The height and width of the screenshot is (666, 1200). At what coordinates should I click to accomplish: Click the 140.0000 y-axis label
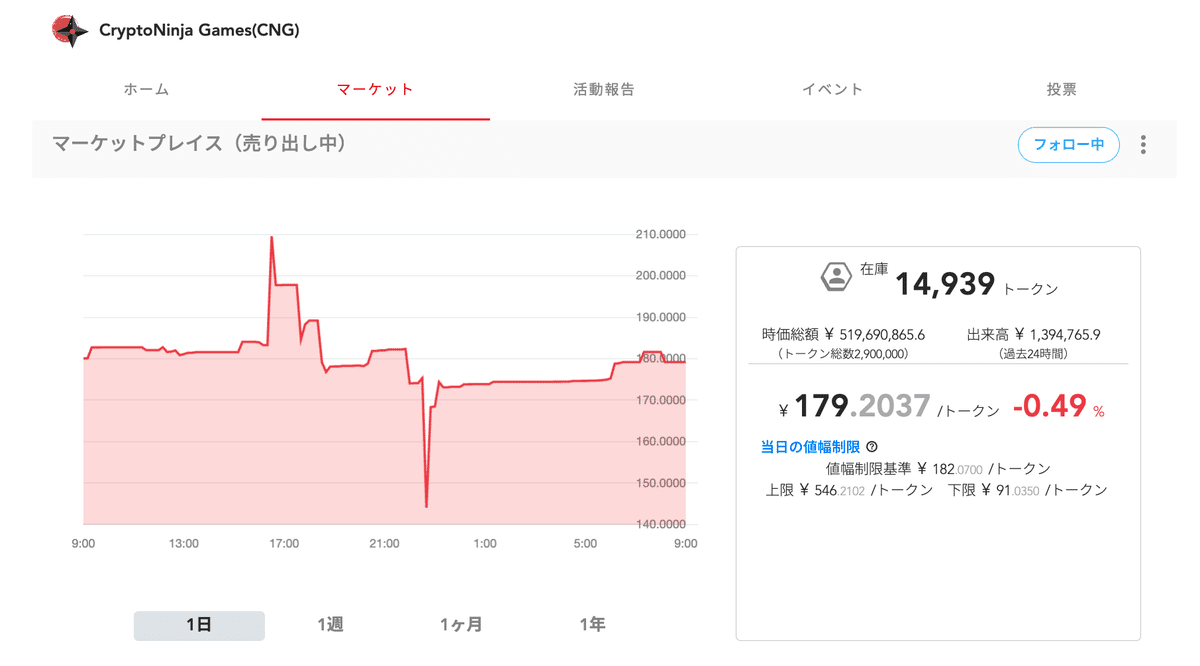tap(660, 524)
